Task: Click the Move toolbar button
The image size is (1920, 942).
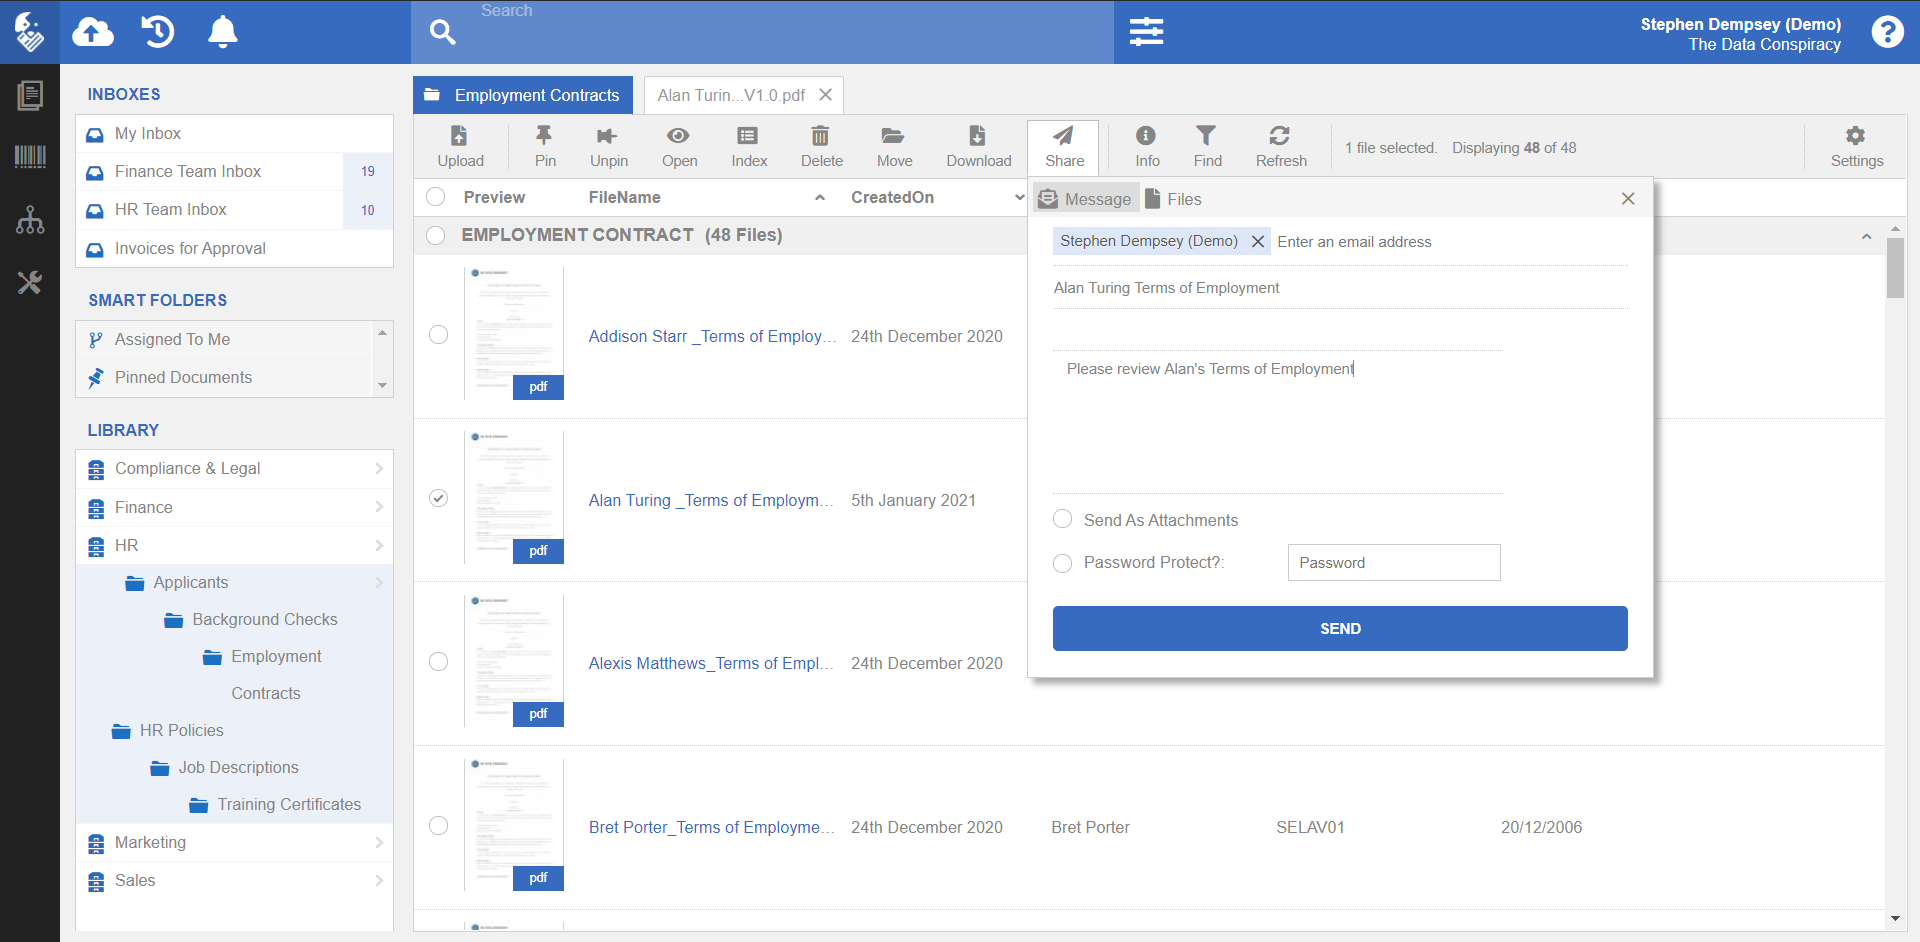Action: point(894,146)
